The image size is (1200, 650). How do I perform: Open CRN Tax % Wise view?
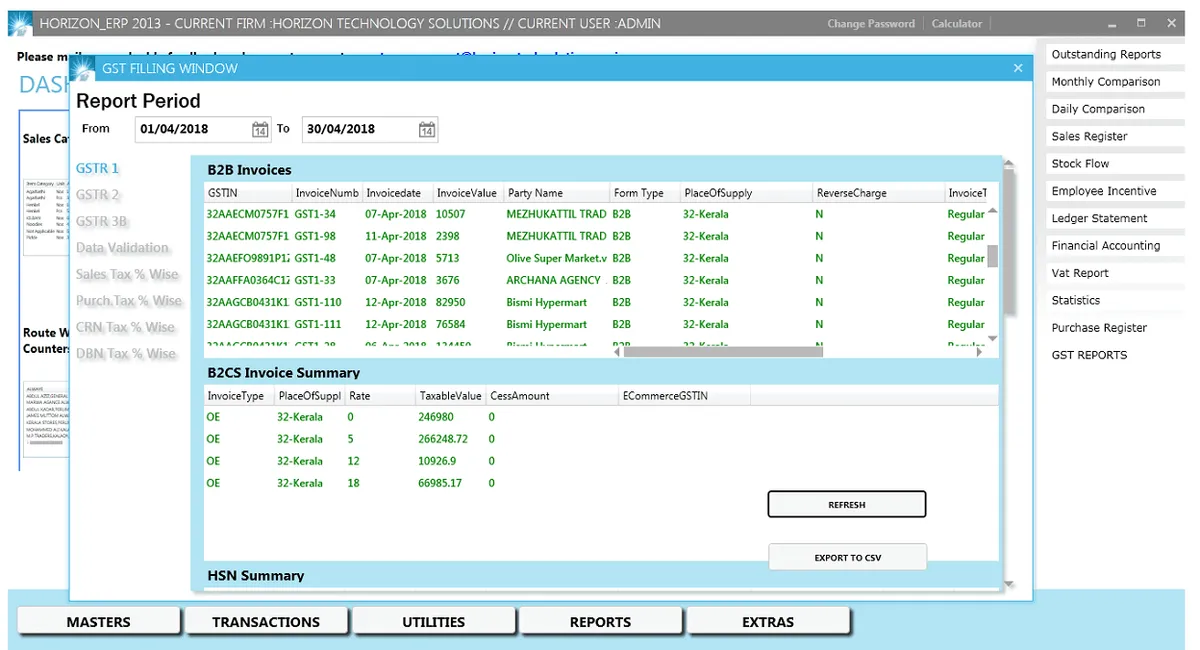pos(127,326)
